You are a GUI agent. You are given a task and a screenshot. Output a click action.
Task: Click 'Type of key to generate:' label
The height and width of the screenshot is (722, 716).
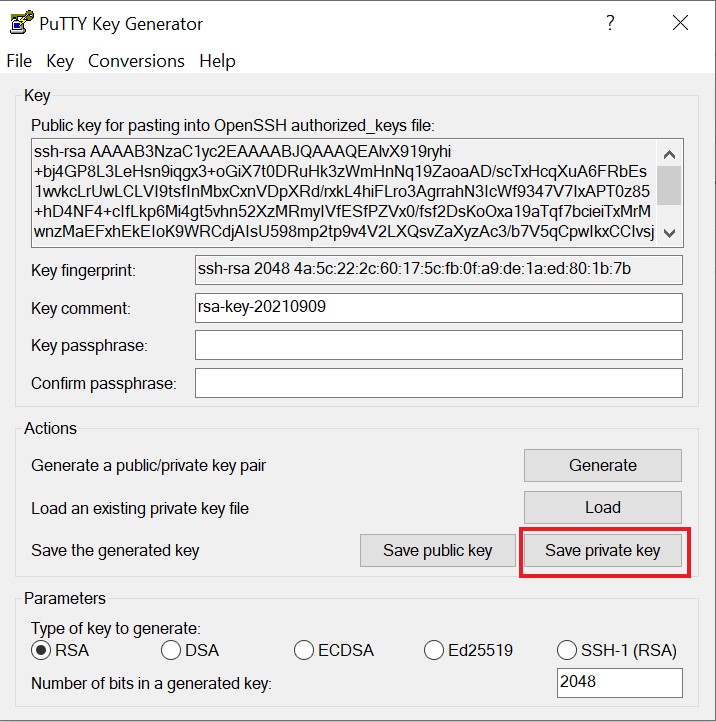pos(116,628)
